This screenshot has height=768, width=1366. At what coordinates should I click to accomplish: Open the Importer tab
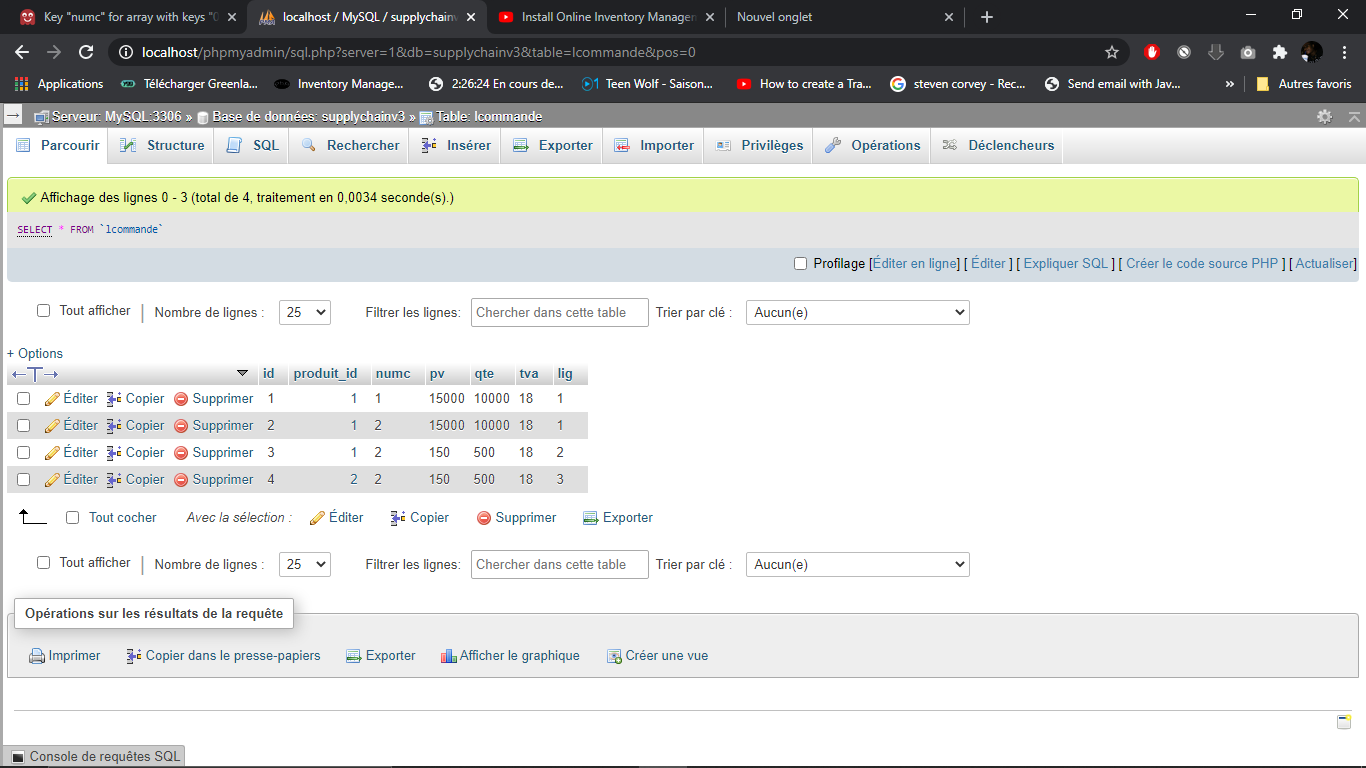point(654,146)
